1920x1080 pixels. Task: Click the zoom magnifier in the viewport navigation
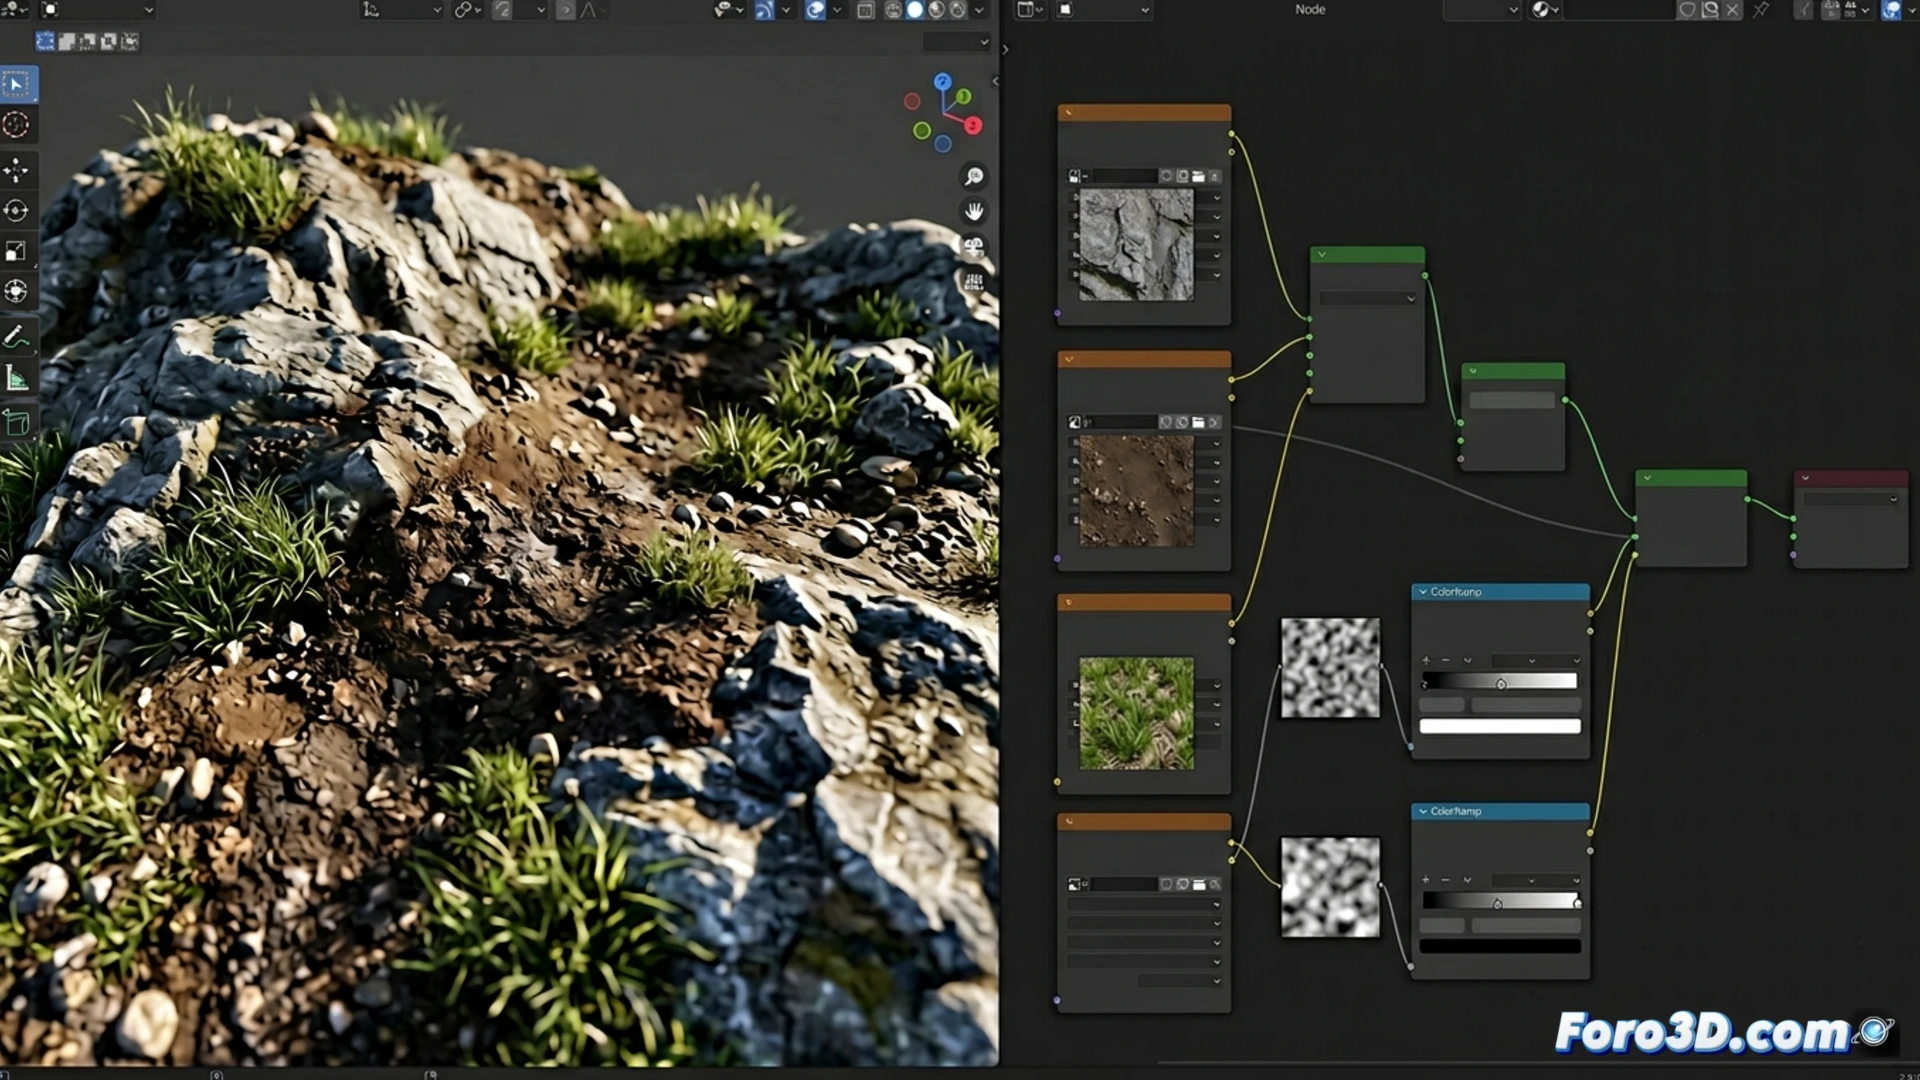973,177
